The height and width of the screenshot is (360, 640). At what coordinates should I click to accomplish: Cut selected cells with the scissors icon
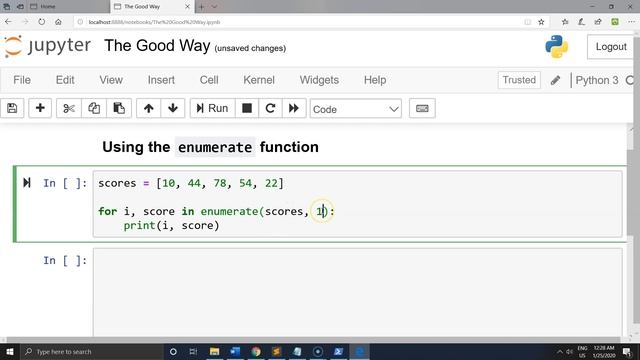click(69, 108)
